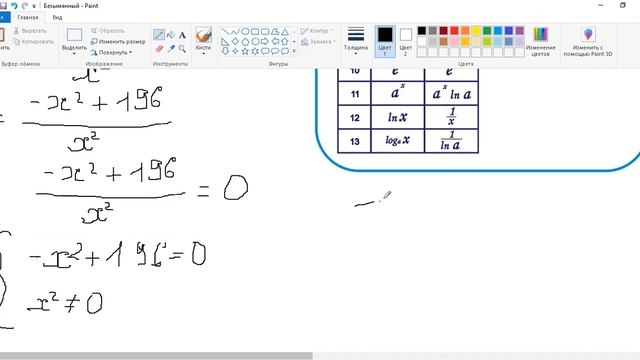Image resolution: width=640 pixels, height=360 pixels.
Task: Expand the shapes gallery More arrow
Action: [294, 51]
